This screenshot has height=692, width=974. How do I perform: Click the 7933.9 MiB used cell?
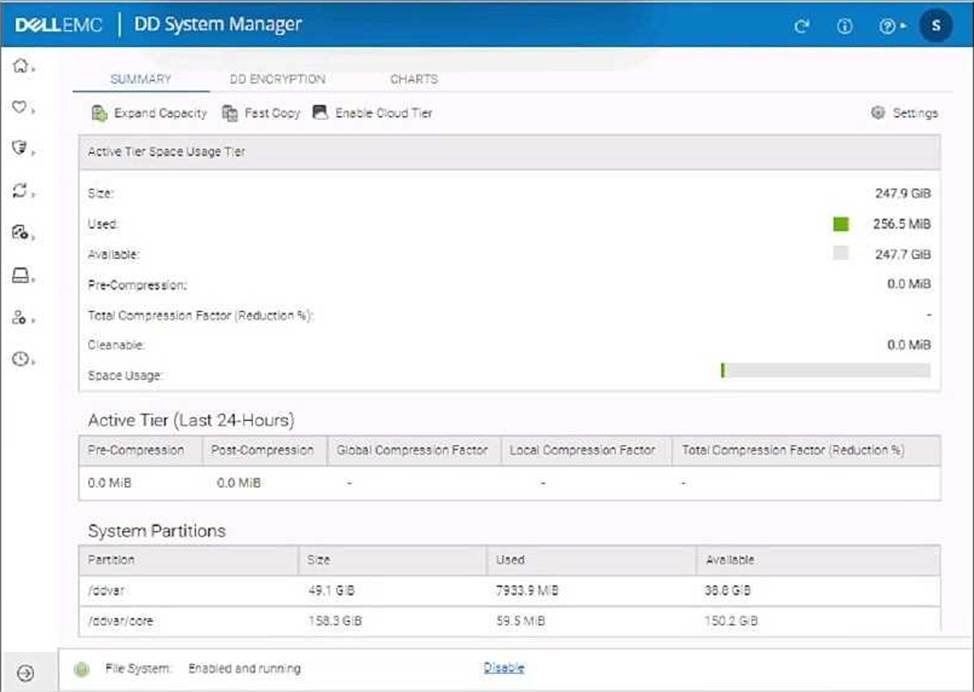coord(527,590)
